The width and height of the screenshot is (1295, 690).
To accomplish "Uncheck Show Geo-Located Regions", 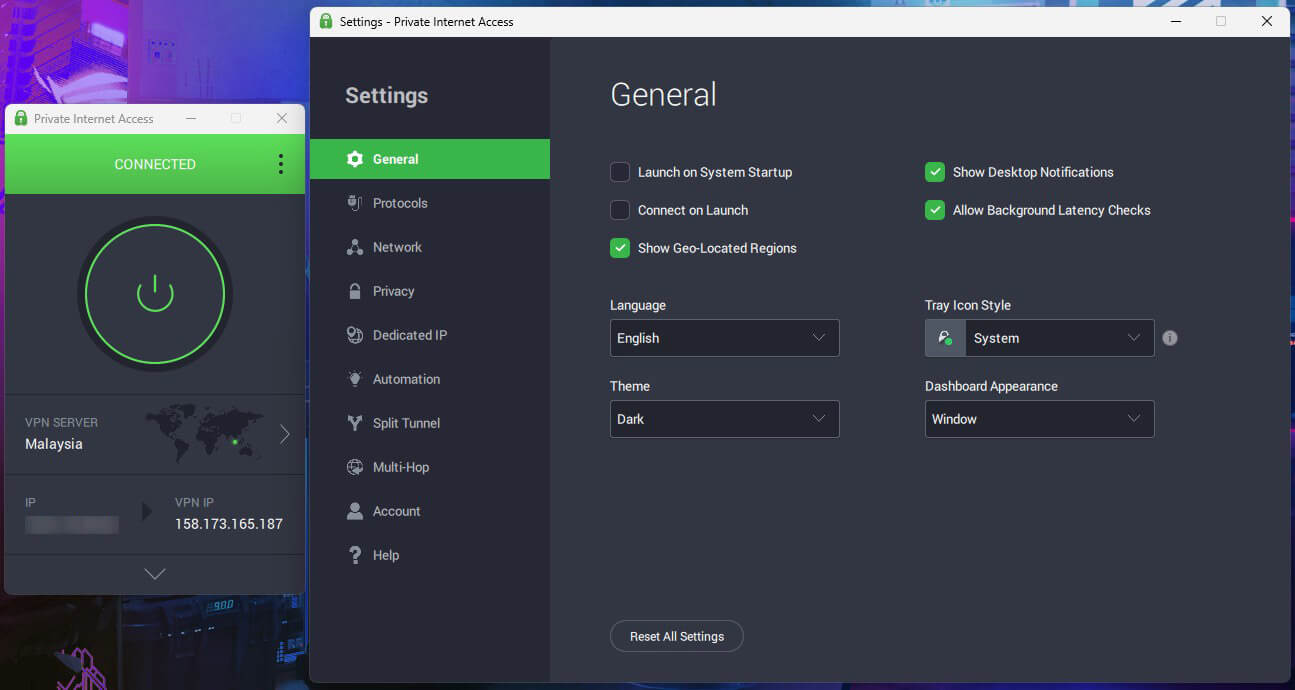I will pyautogui.click(x=620, y=248).
